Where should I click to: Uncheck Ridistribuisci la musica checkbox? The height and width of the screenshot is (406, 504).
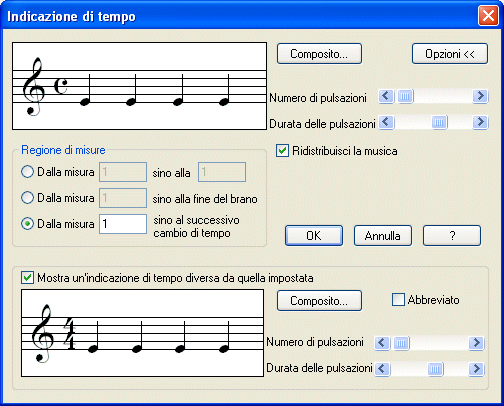pos(282,151)
